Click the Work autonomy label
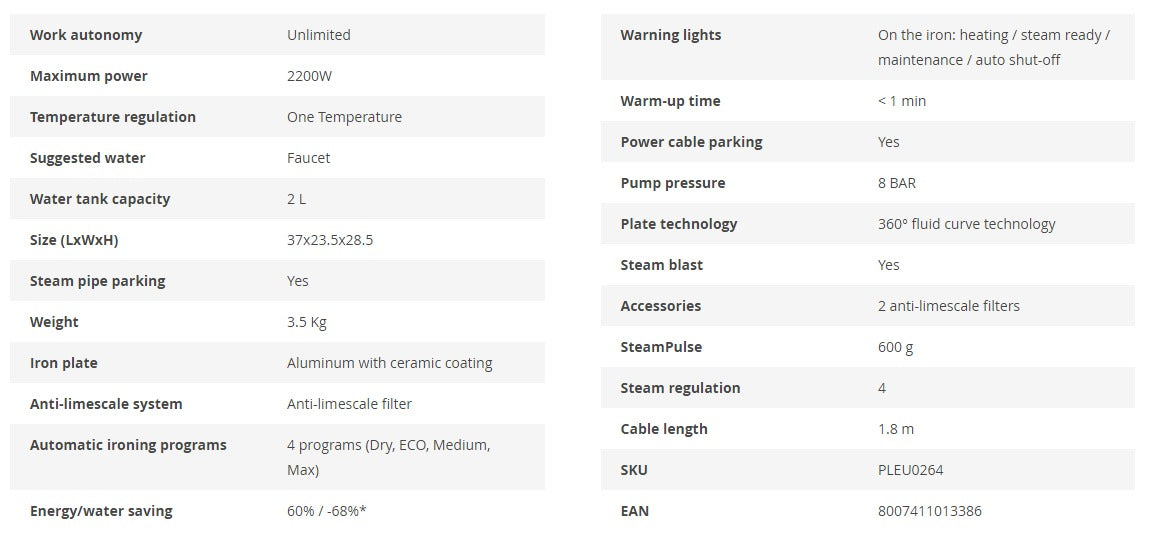 (86, 35)
